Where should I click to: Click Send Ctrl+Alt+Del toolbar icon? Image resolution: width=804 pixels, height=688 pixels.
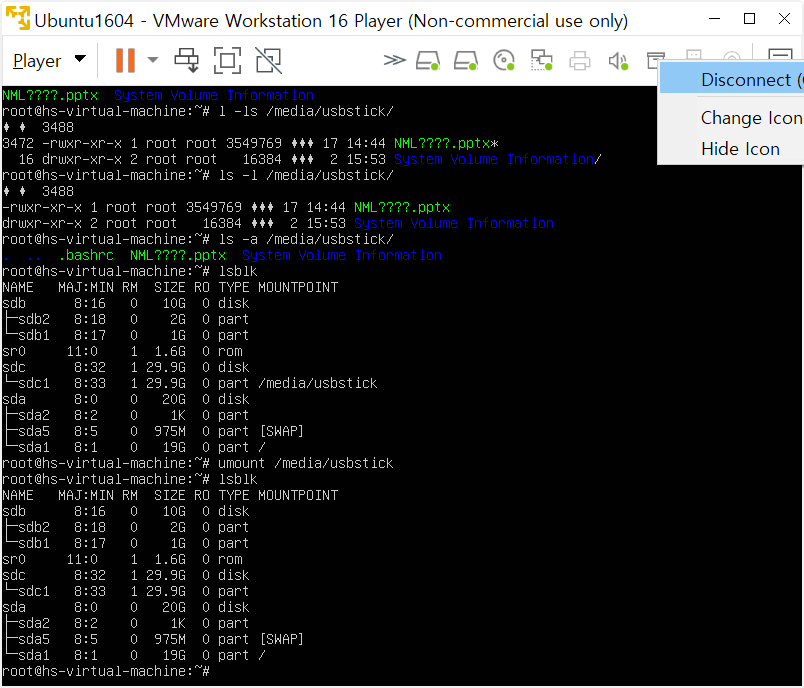(x=187, y=60)
